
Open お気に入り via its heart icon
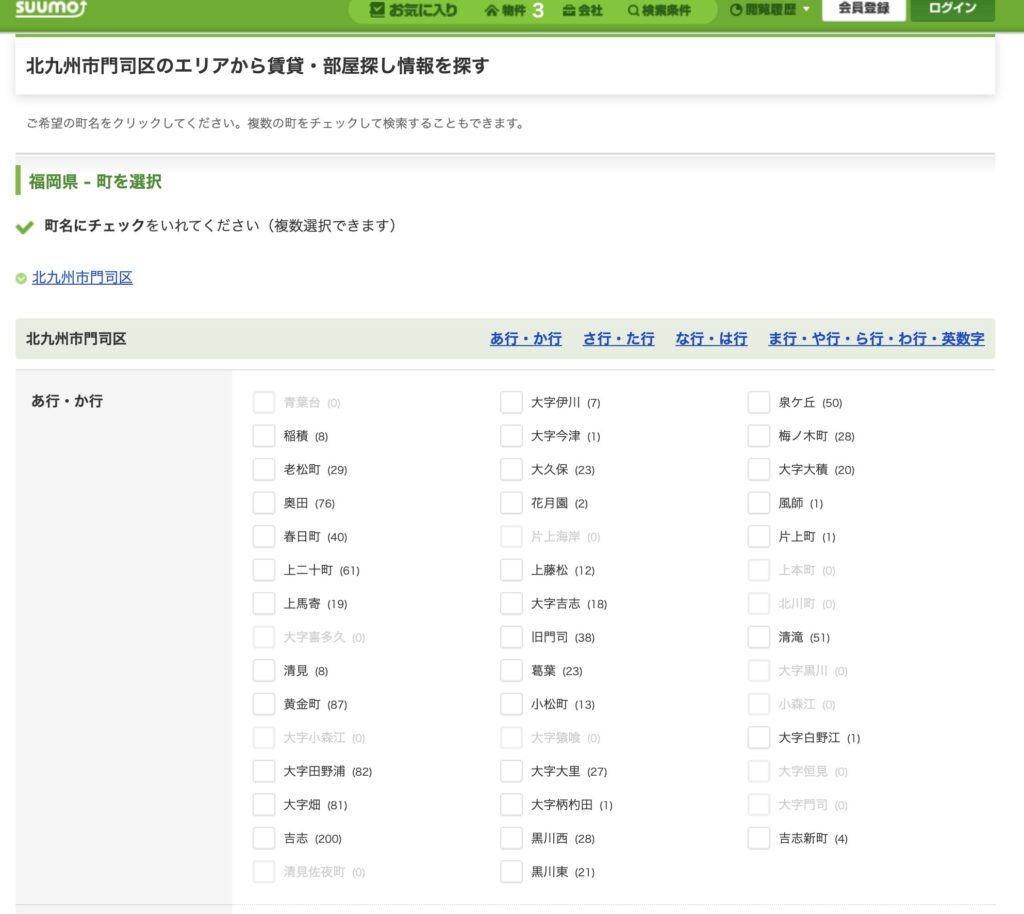pyautogui.click(x=376, y=10)
